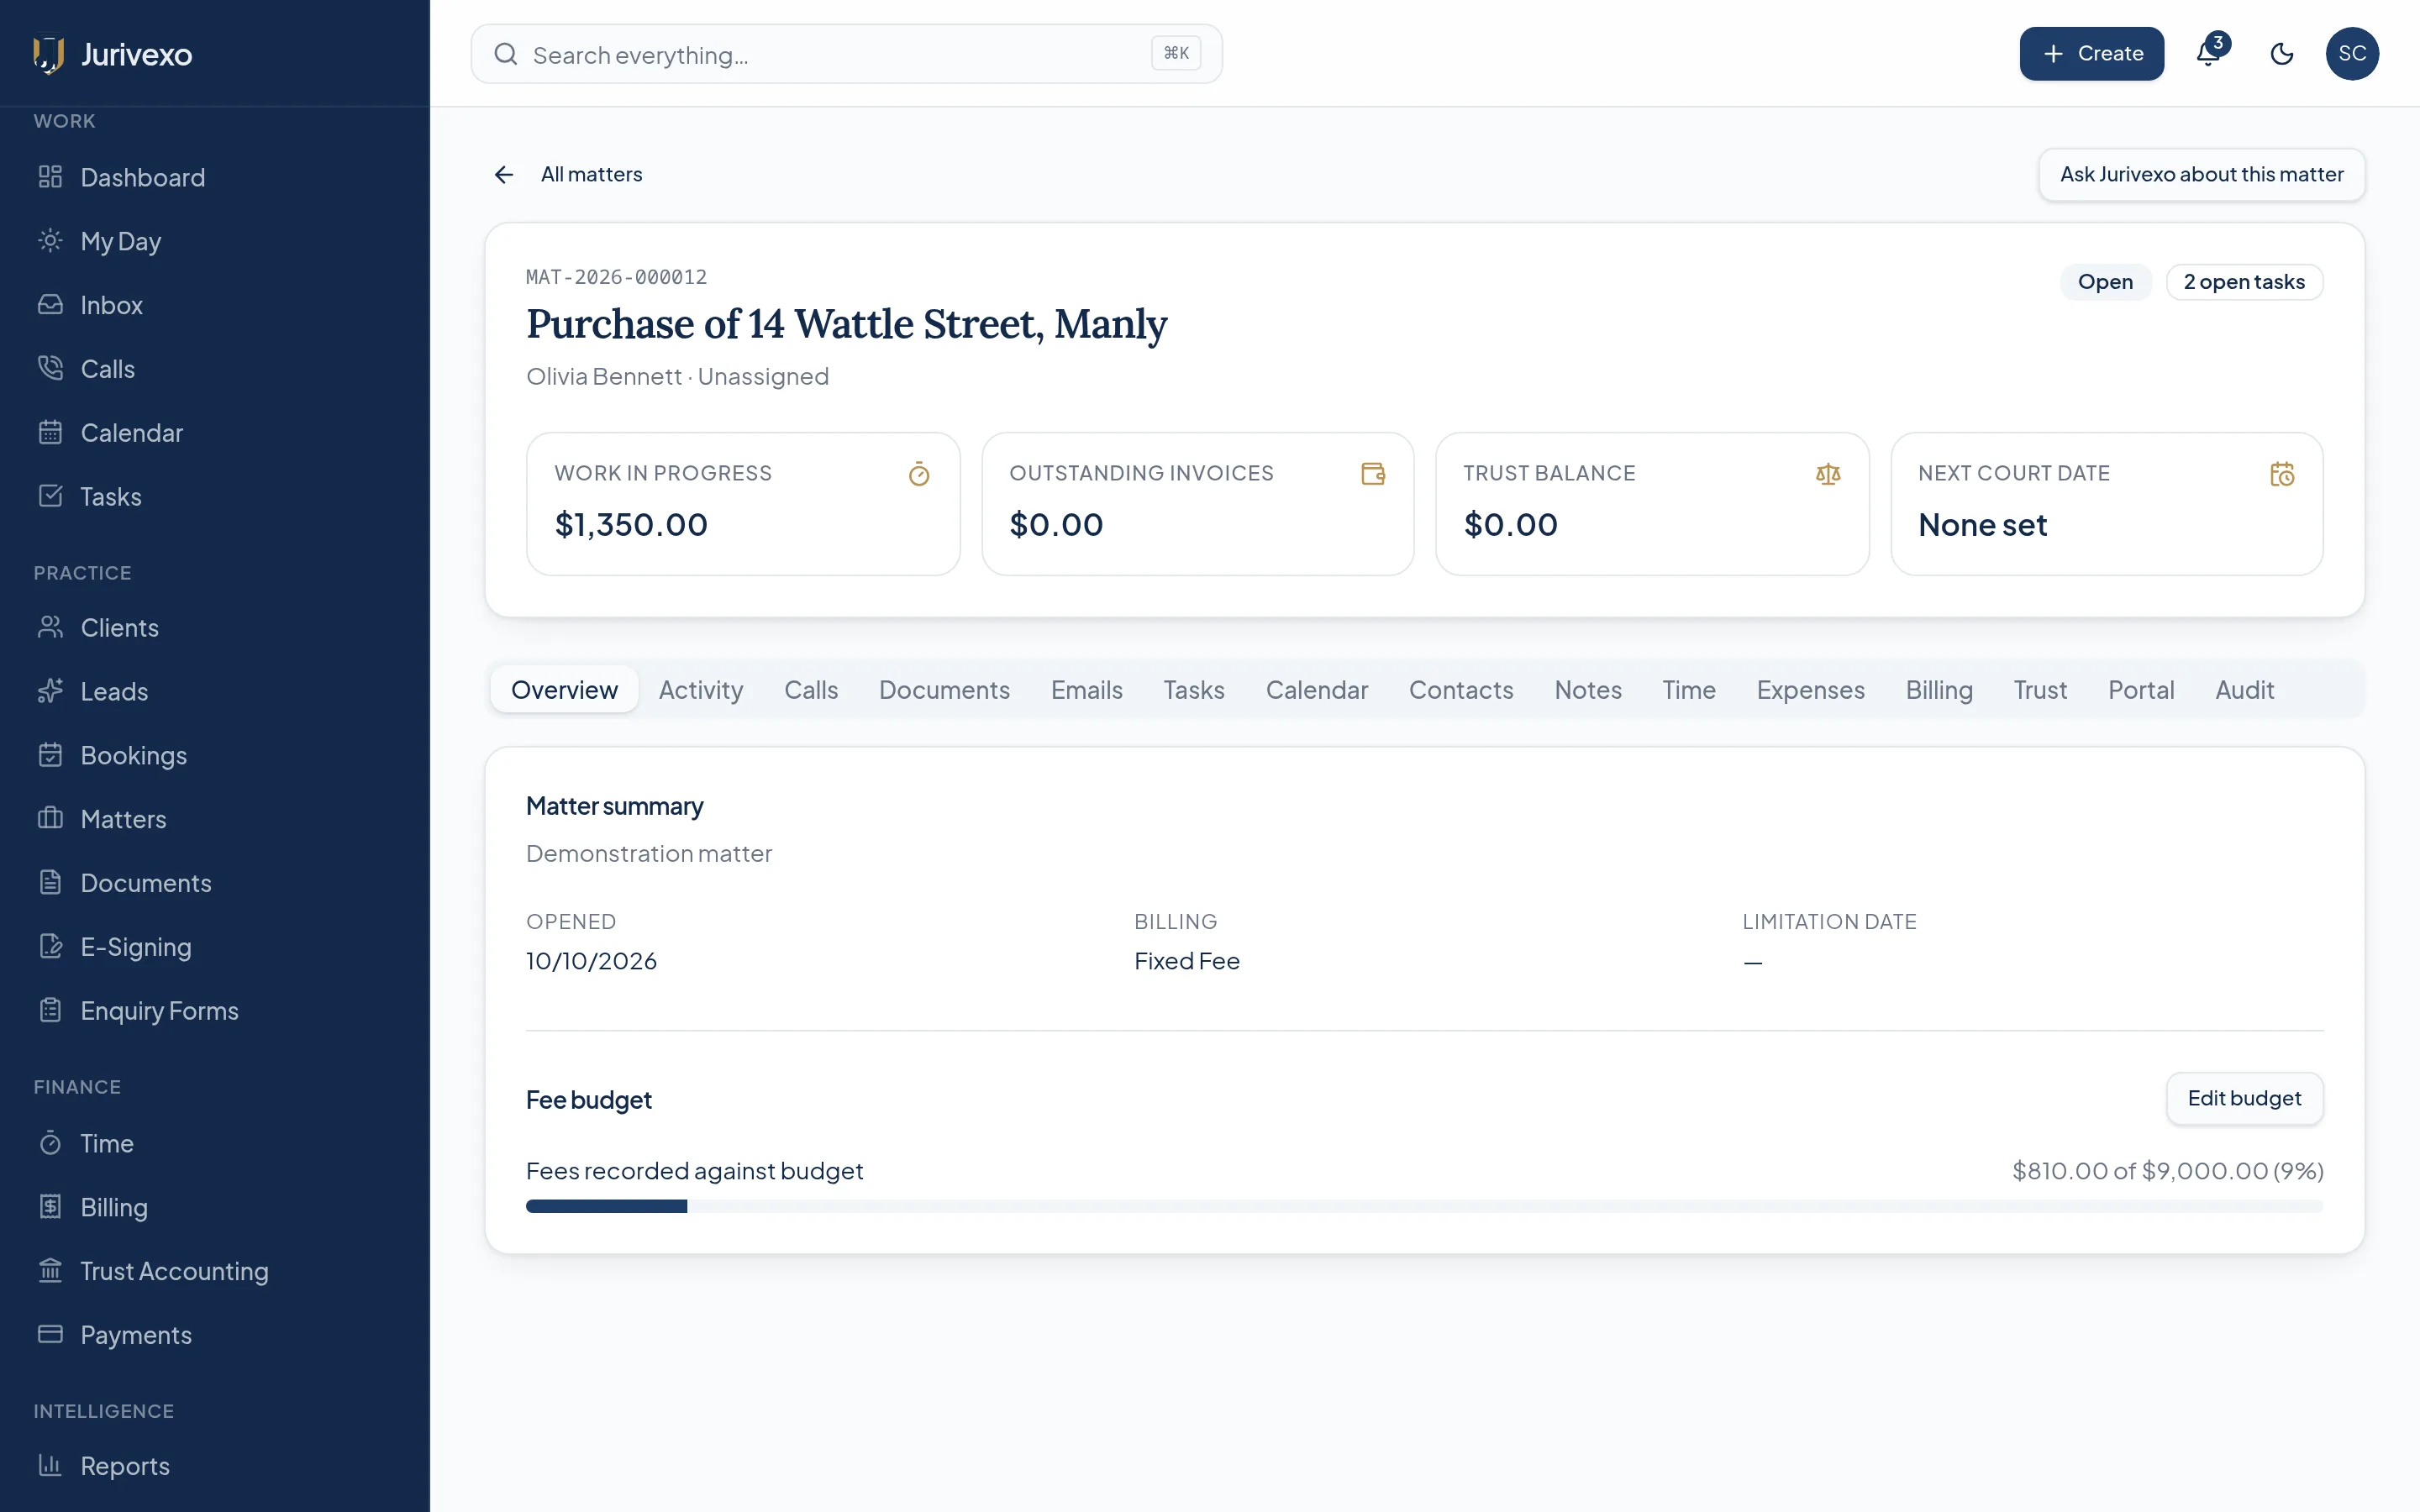Image resolution: width=2420 pixels, height=1512 pixels.
Task: Open the Payments card icon
Action: pyautogui.click(x=50, y=1335)
